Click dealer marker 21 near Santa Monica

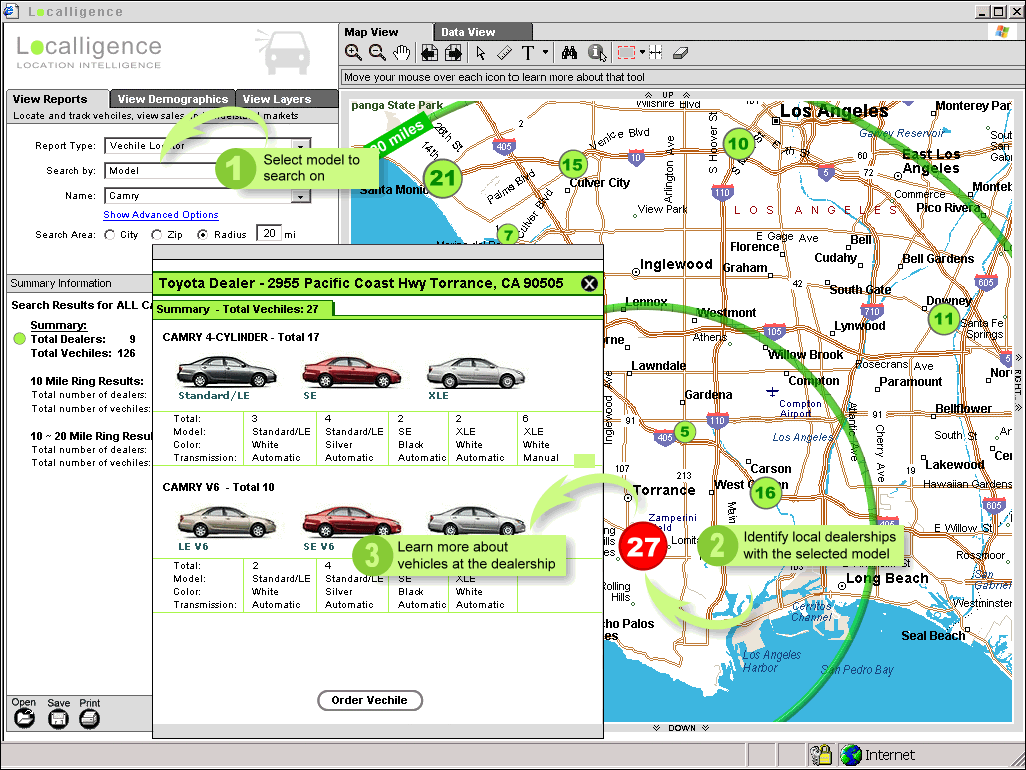point(442,178)
